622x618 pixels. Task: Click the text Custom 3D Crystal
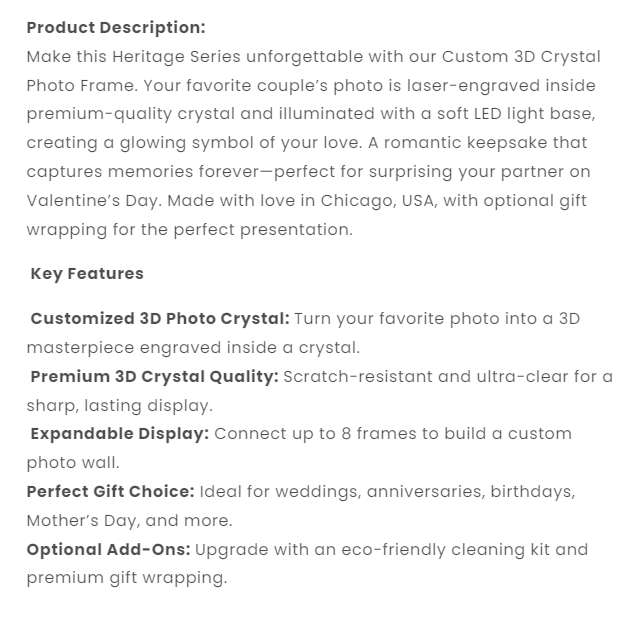pyautogui.click(x=512, y=56)
